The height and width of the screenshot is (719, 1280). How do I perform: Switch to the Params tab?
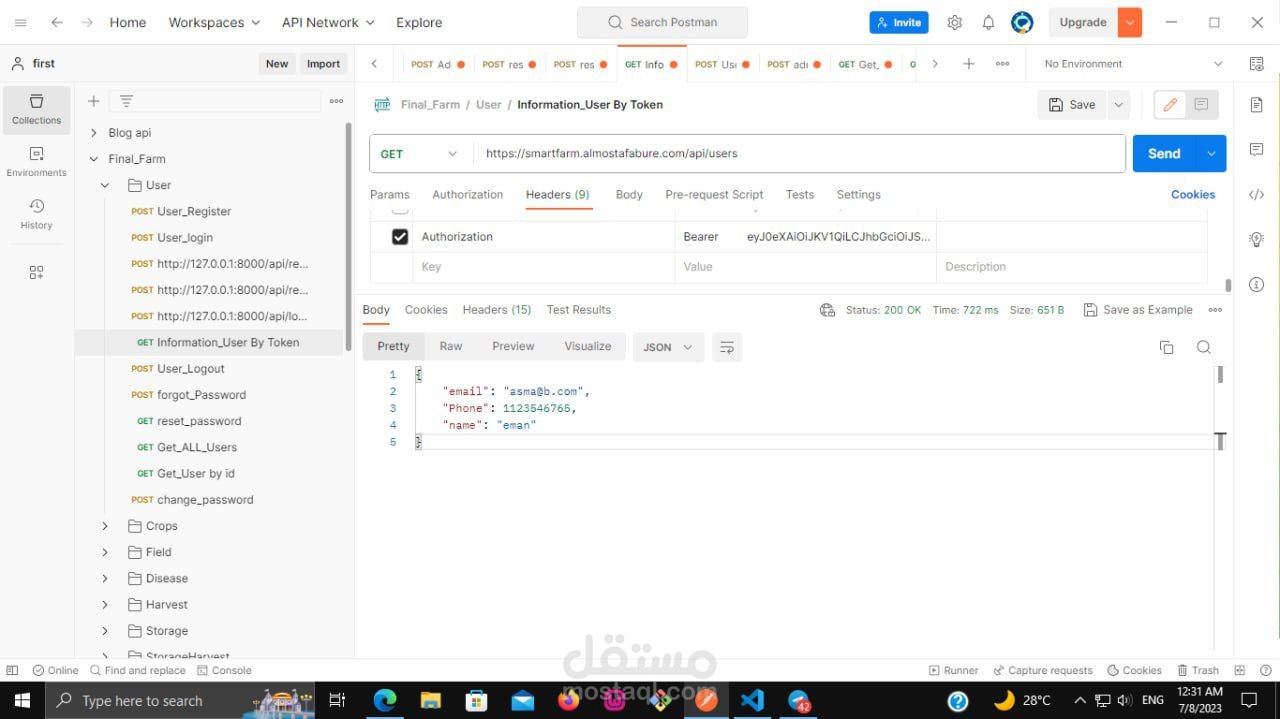click(390, 195)
